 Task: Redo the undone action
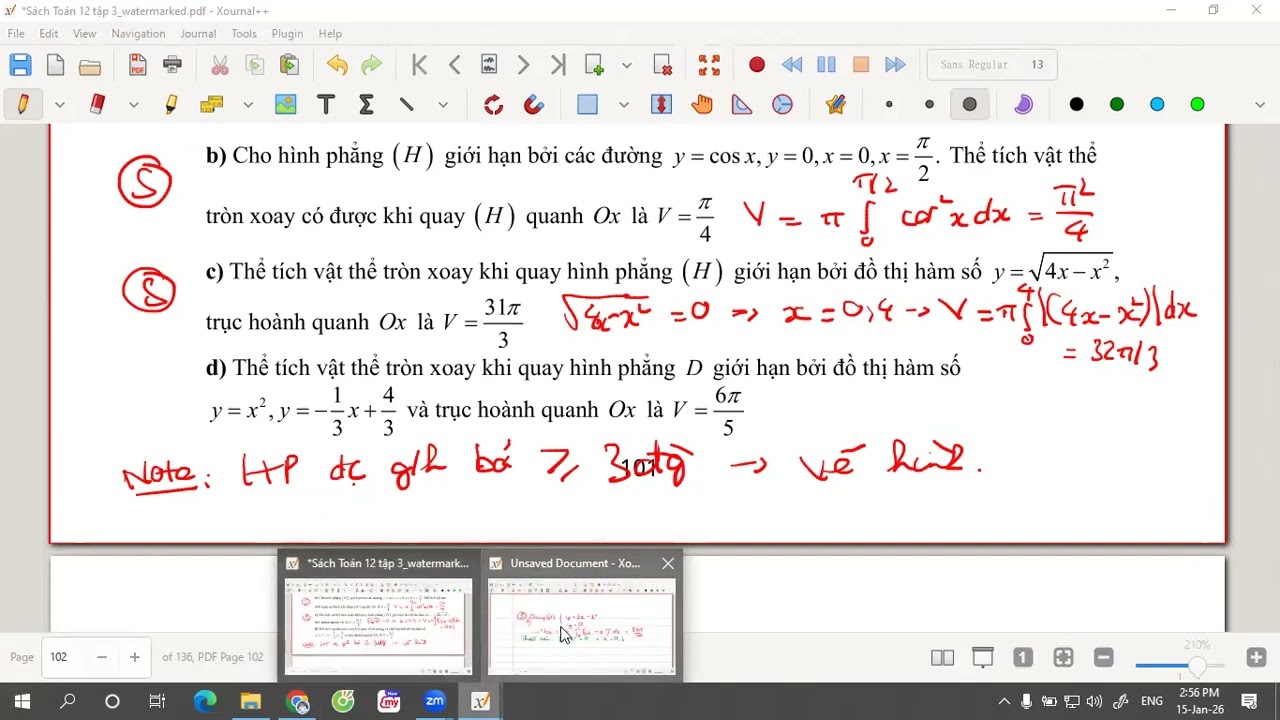coord(371,65)
